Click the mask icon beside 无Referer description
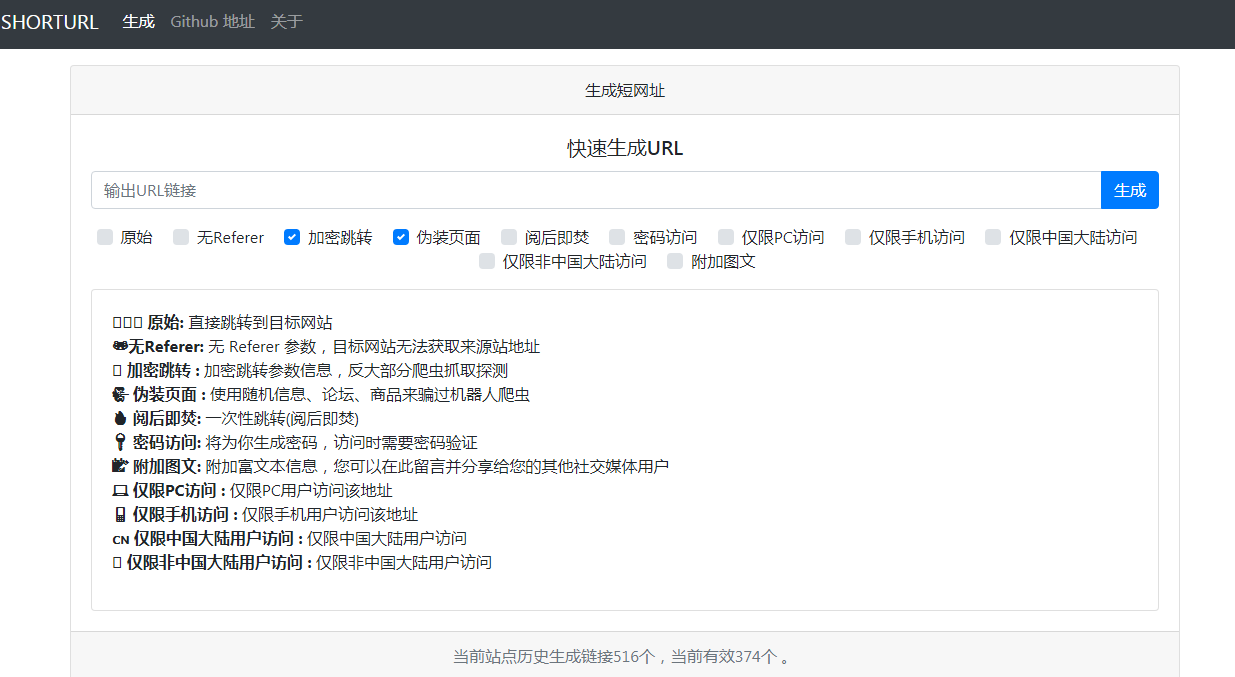 (120, 347)
